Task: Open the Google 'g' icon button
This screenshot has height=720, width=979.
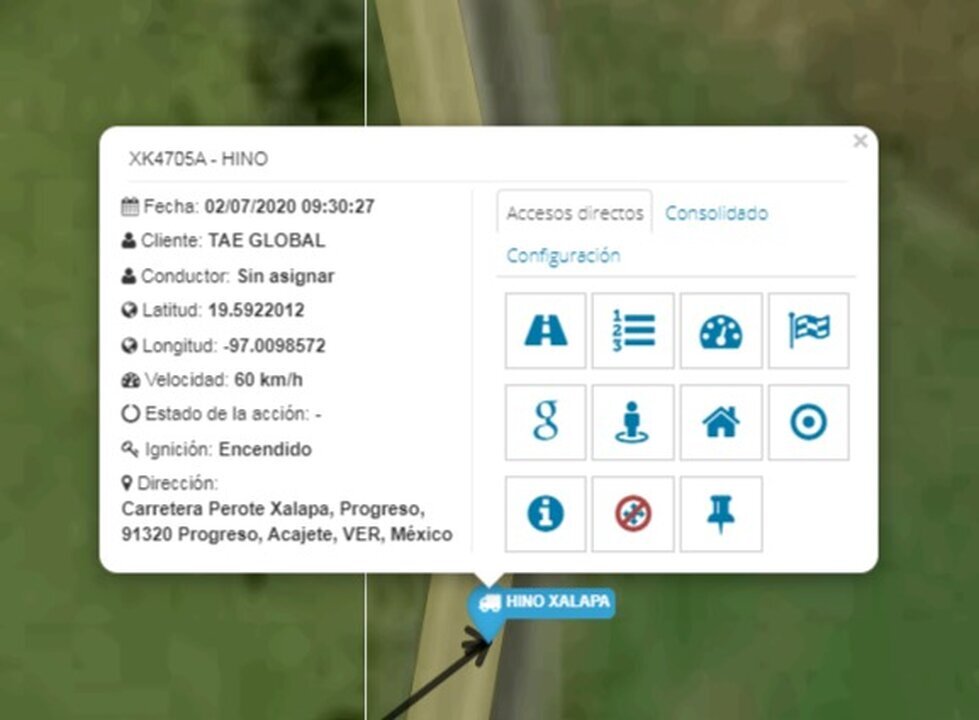Action: (x=546, y=423)
